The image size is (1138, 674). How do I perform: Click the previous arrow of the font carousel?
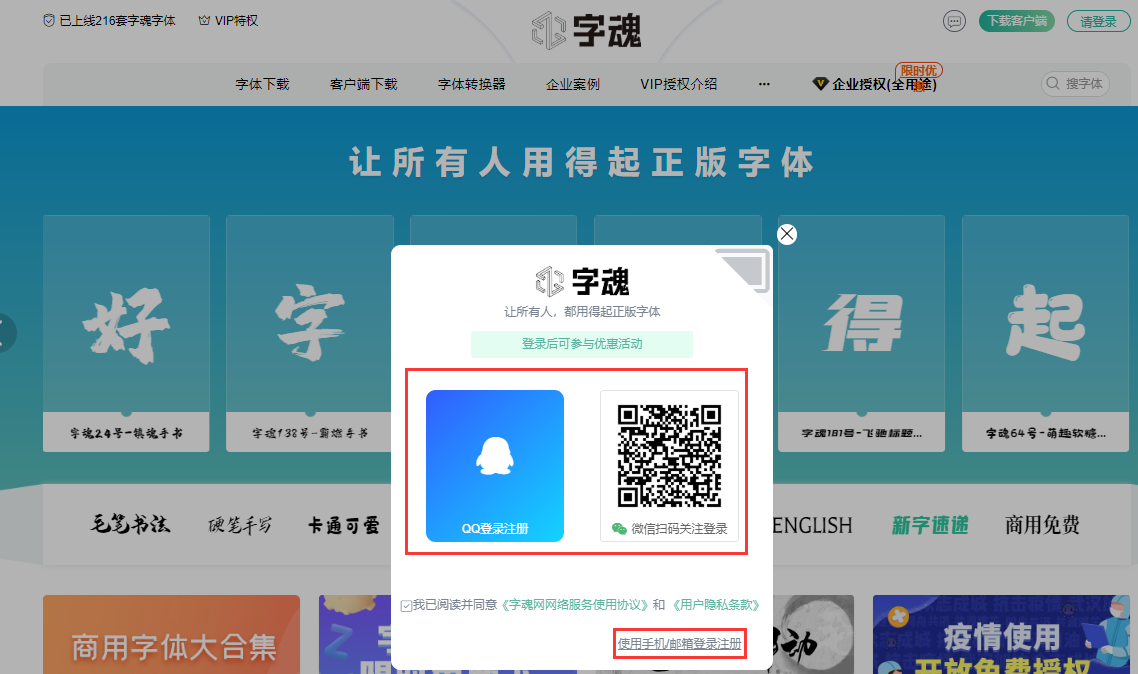[6, 333]
